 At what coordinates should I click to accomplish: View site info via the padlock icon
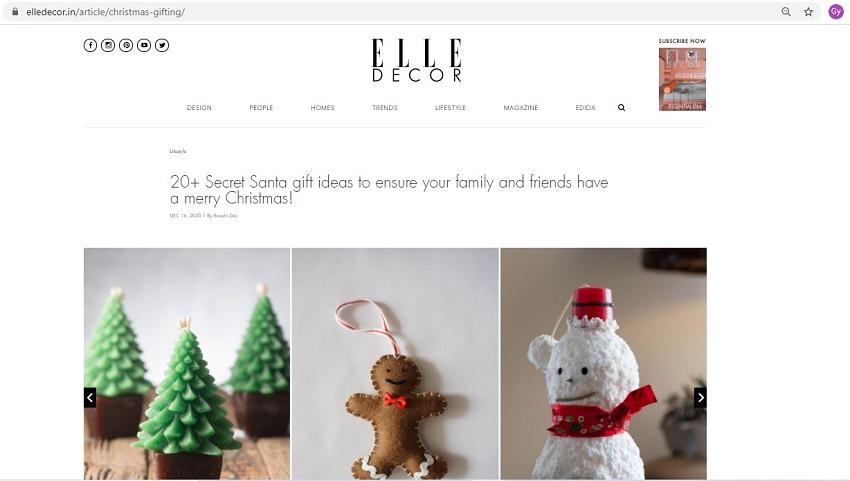point(15,11)
